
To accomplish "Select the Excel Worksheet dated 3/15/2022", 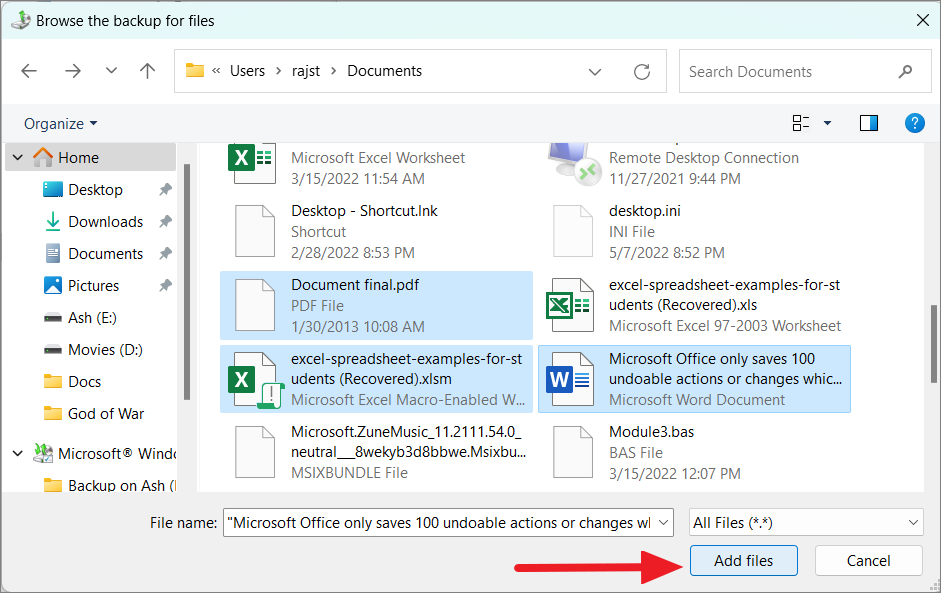I will point(376,166).
